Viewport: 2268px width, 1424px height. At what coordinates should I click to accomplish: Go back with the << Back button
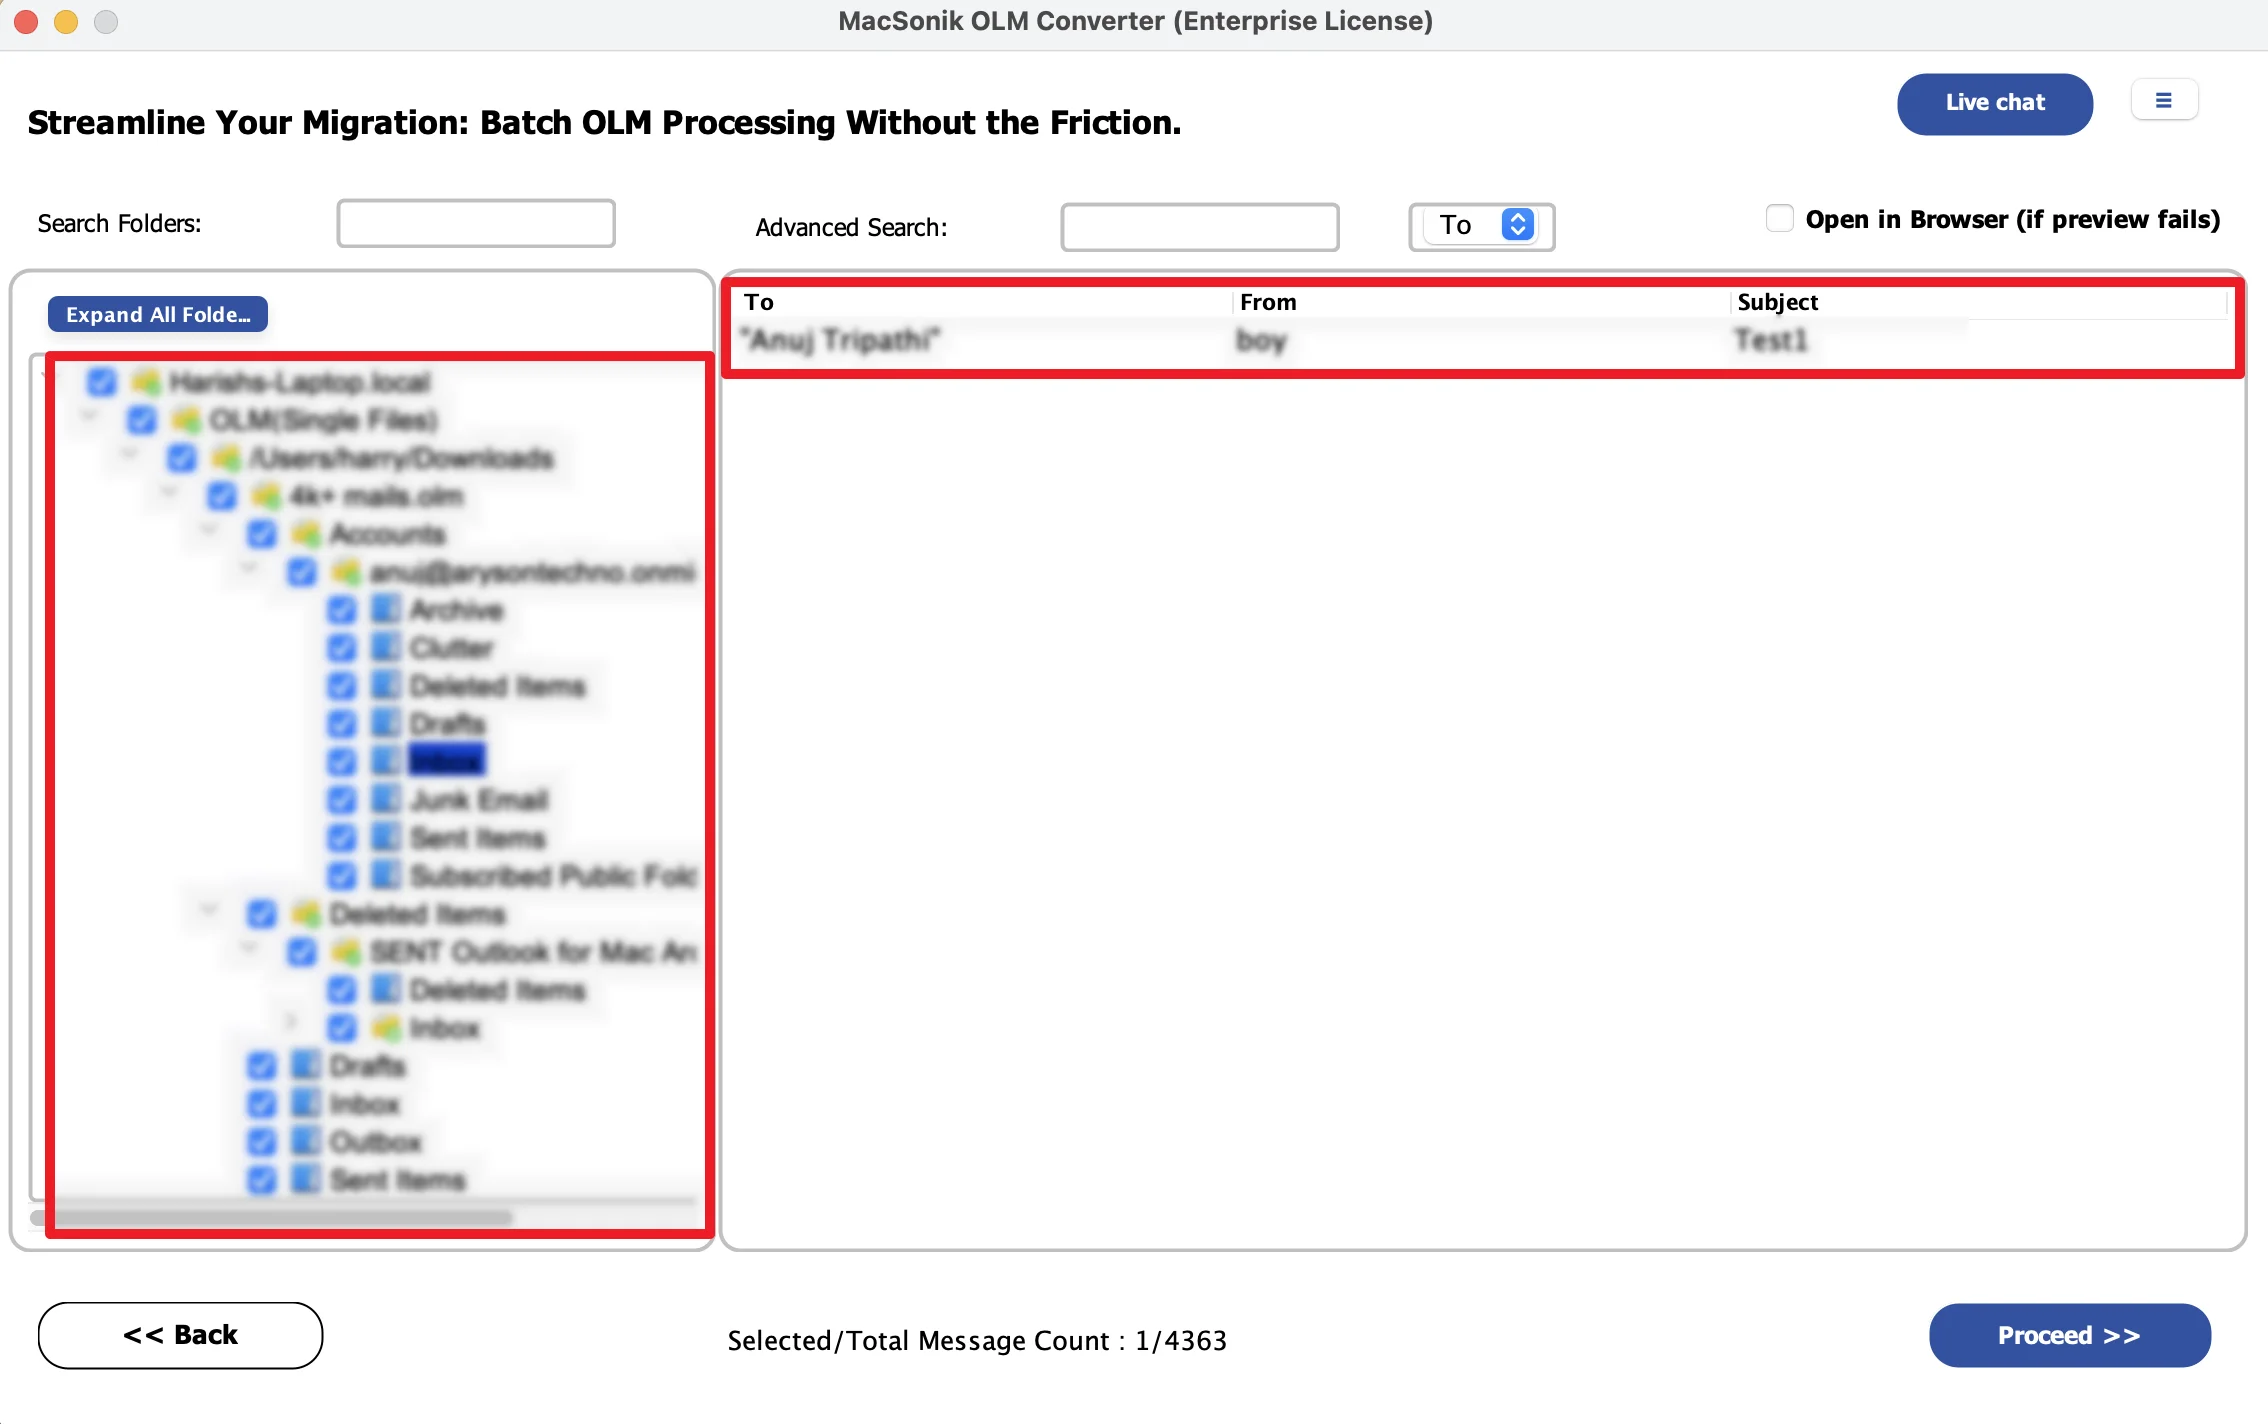[x=180, y=1335]
